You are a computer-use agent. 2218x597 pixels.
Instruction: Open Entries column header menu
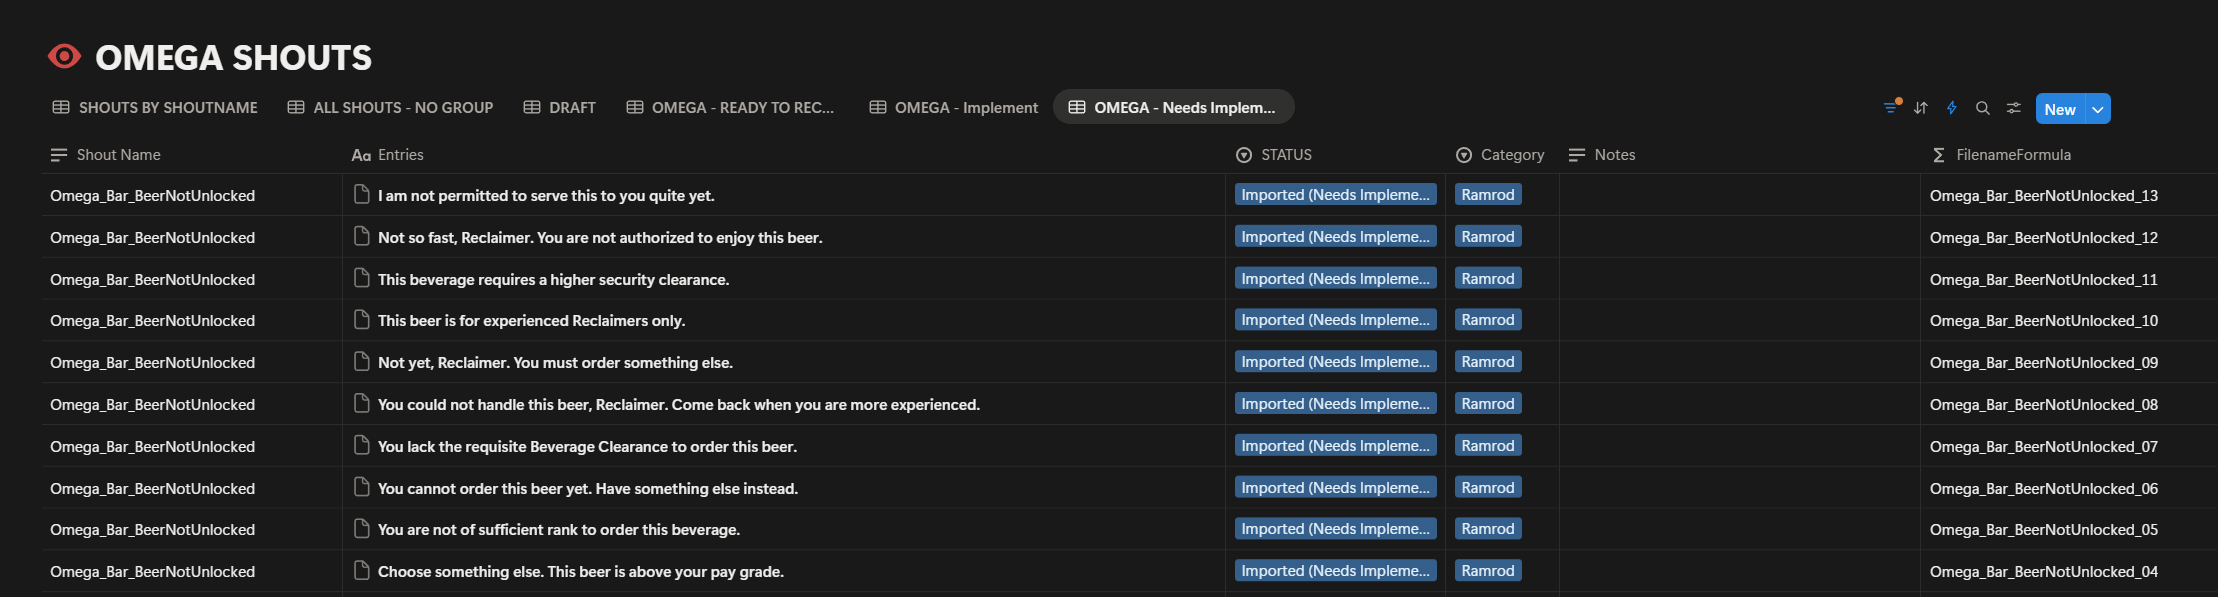(x=388, y=155)
